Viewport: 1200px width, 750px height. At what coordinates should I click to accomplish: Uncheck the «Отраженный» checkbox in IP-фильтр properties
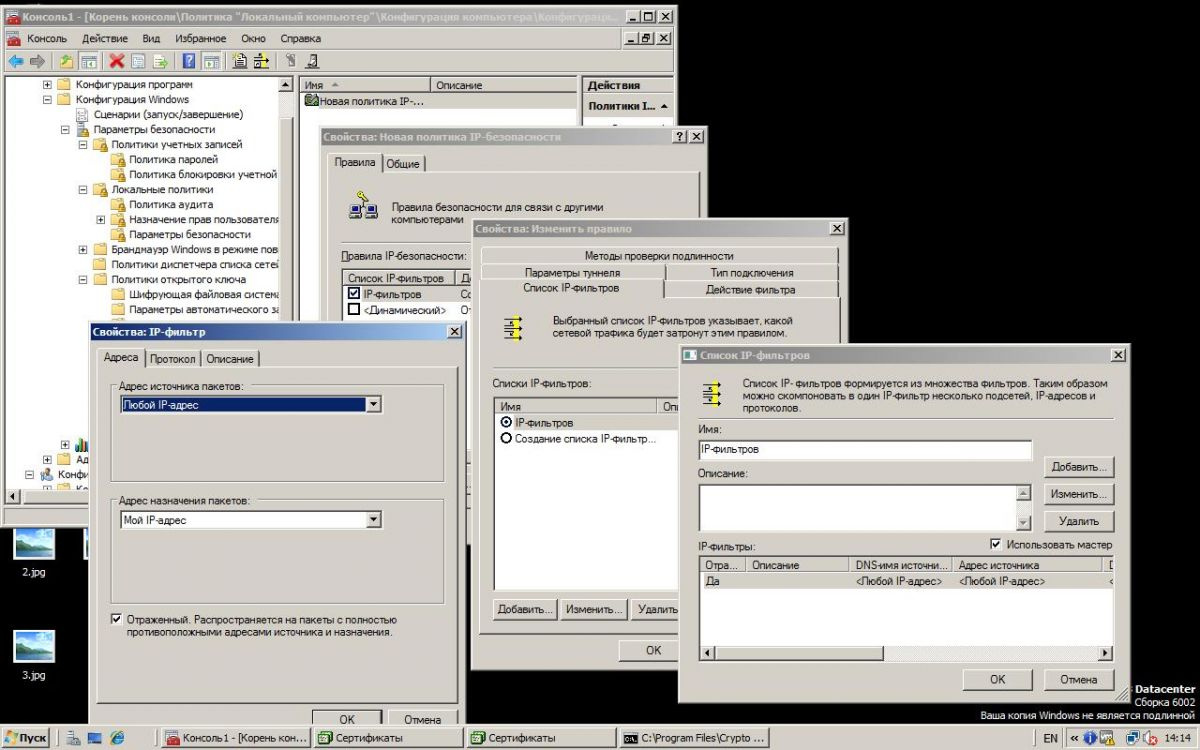click(x=117, y=619)
